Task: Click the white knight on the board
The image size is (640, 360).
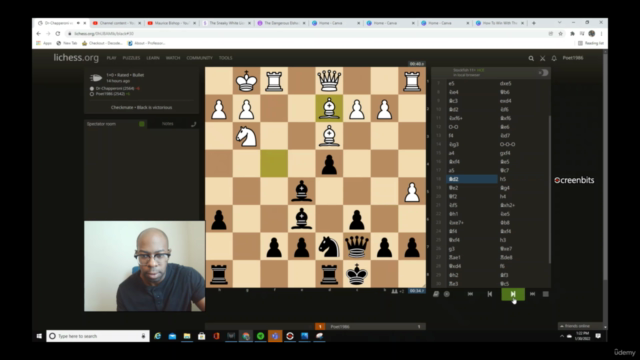Action: (x=246, y=136)
